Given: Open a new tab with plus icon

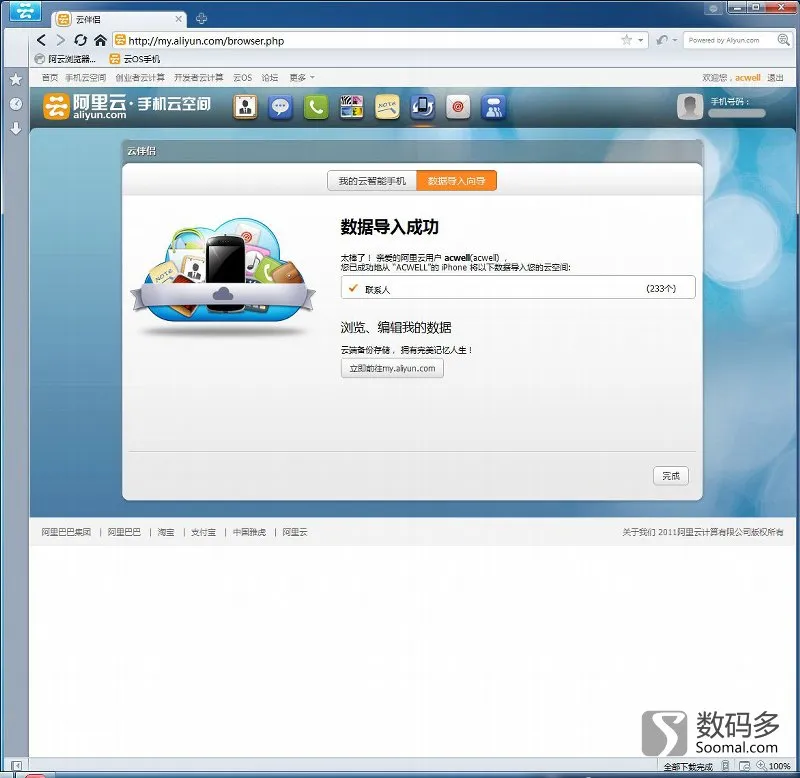Looking at the screenshot, I should pos(202,18).
